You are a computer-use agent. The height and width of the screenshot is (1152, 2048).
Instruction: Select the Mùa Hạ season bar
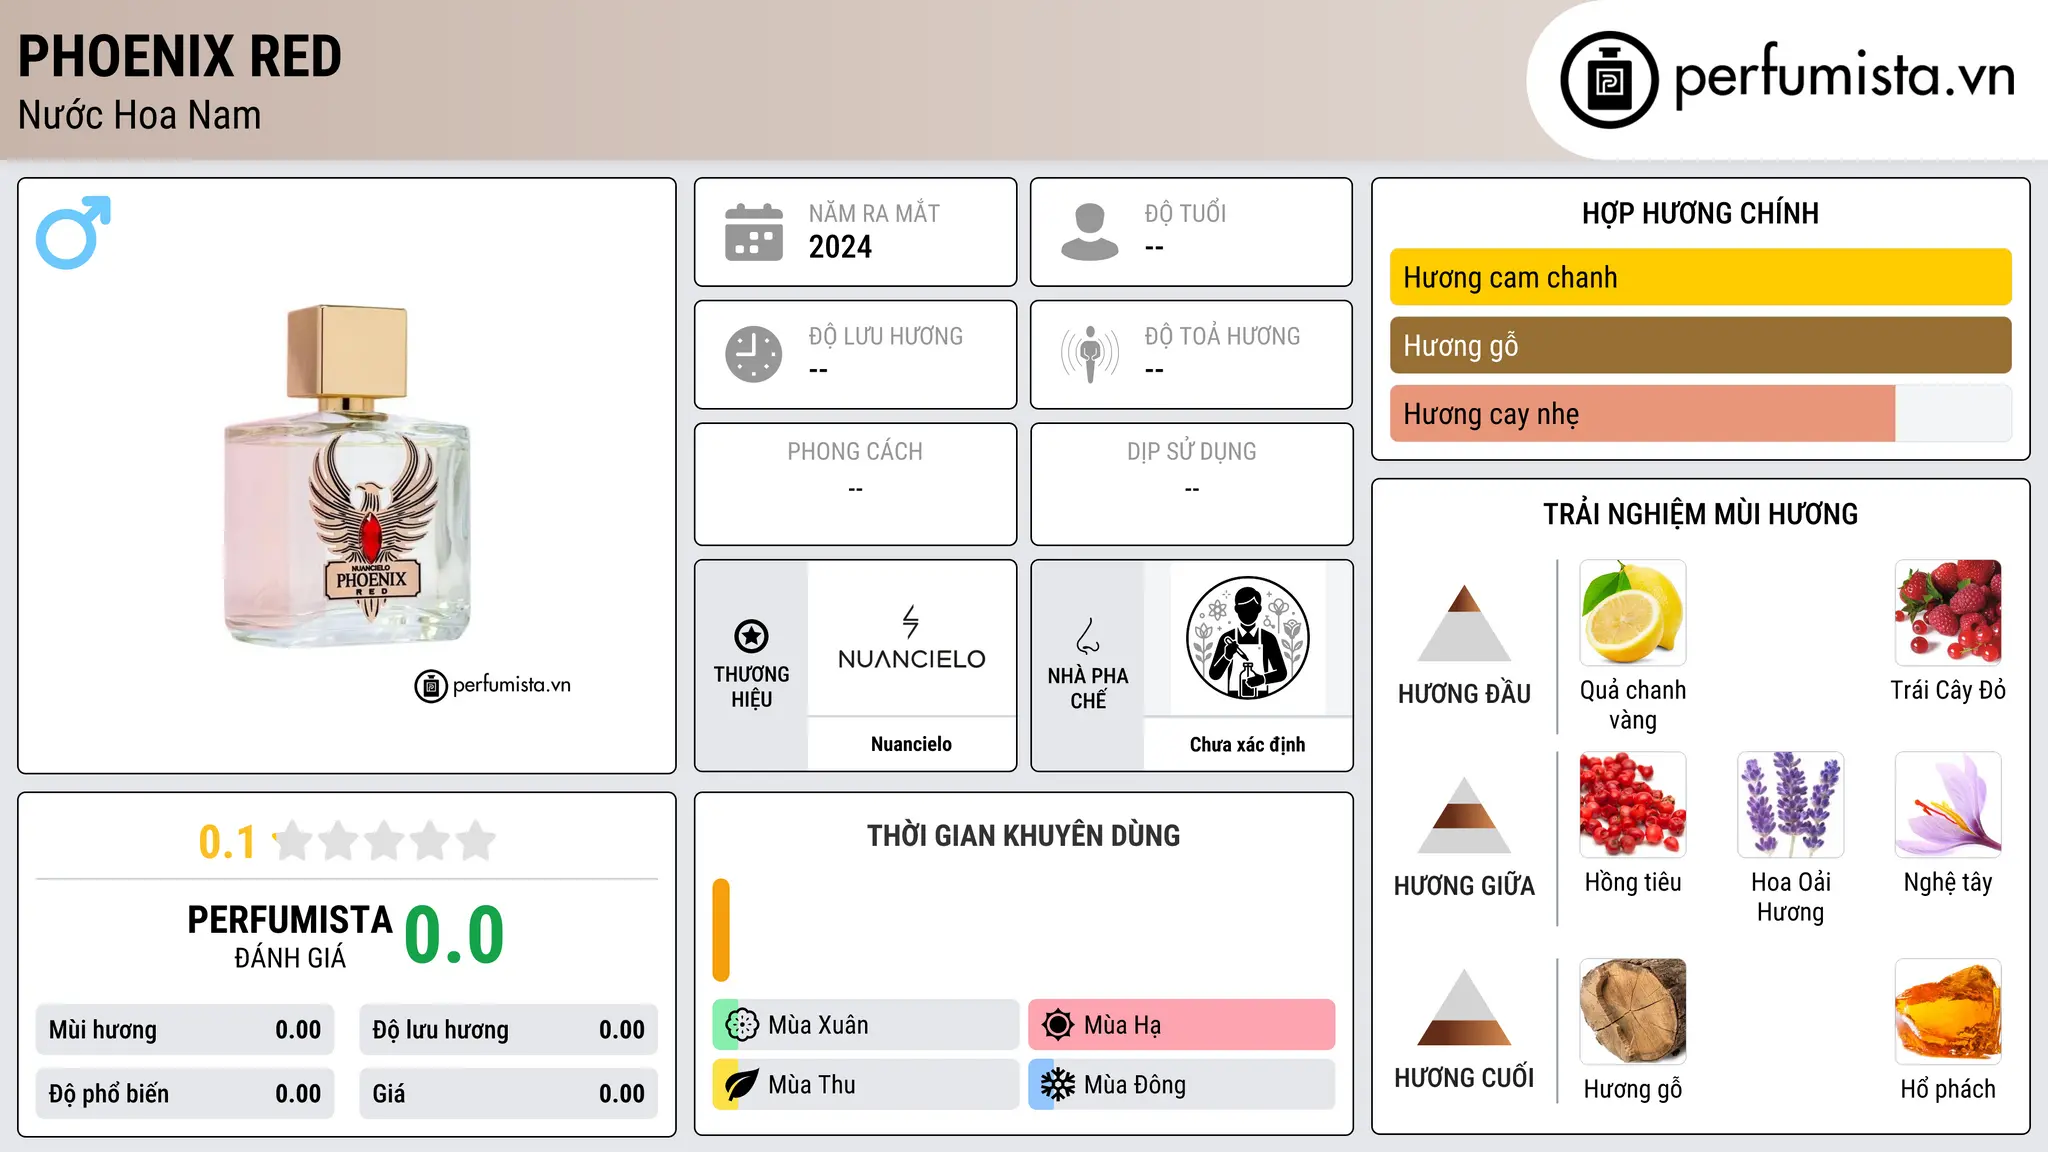1182,1025
